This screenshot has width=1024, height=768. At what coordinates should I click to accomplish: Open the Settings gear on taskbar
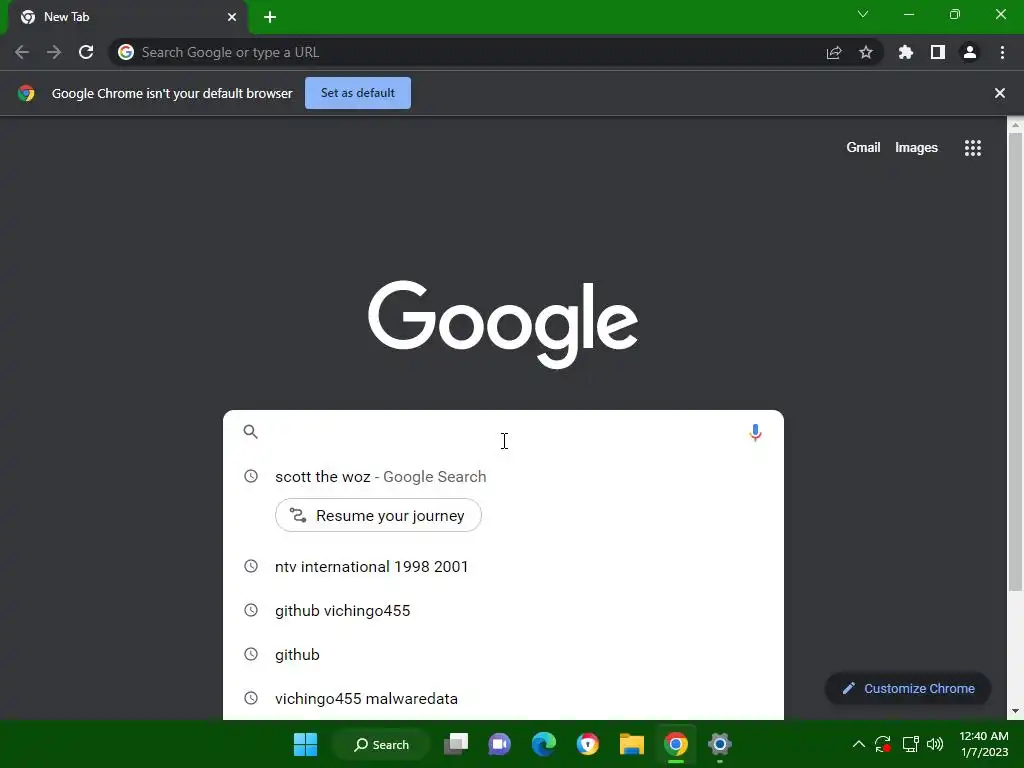coord(720,744)
